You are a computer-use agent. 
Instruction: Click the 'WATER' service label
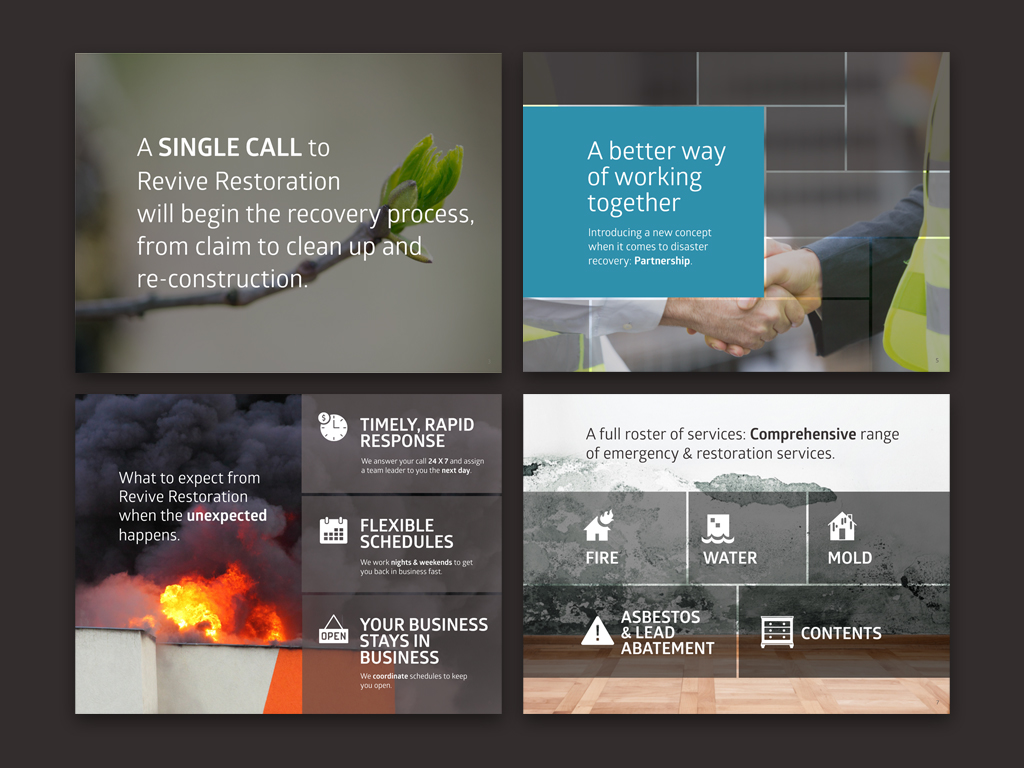(x=730, y=558)
